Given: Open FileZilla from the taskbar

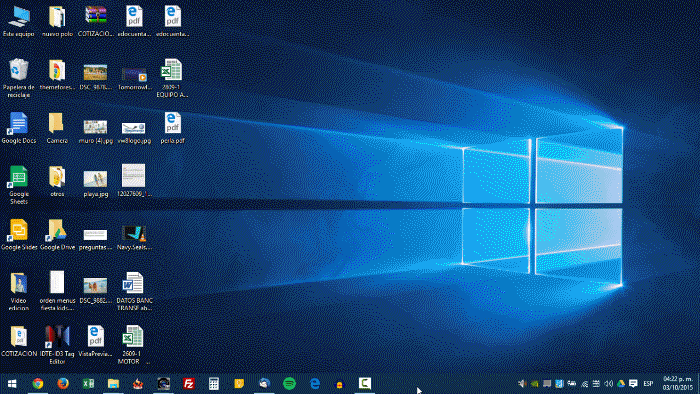Looking at the screenshot, I should point(188,383).
